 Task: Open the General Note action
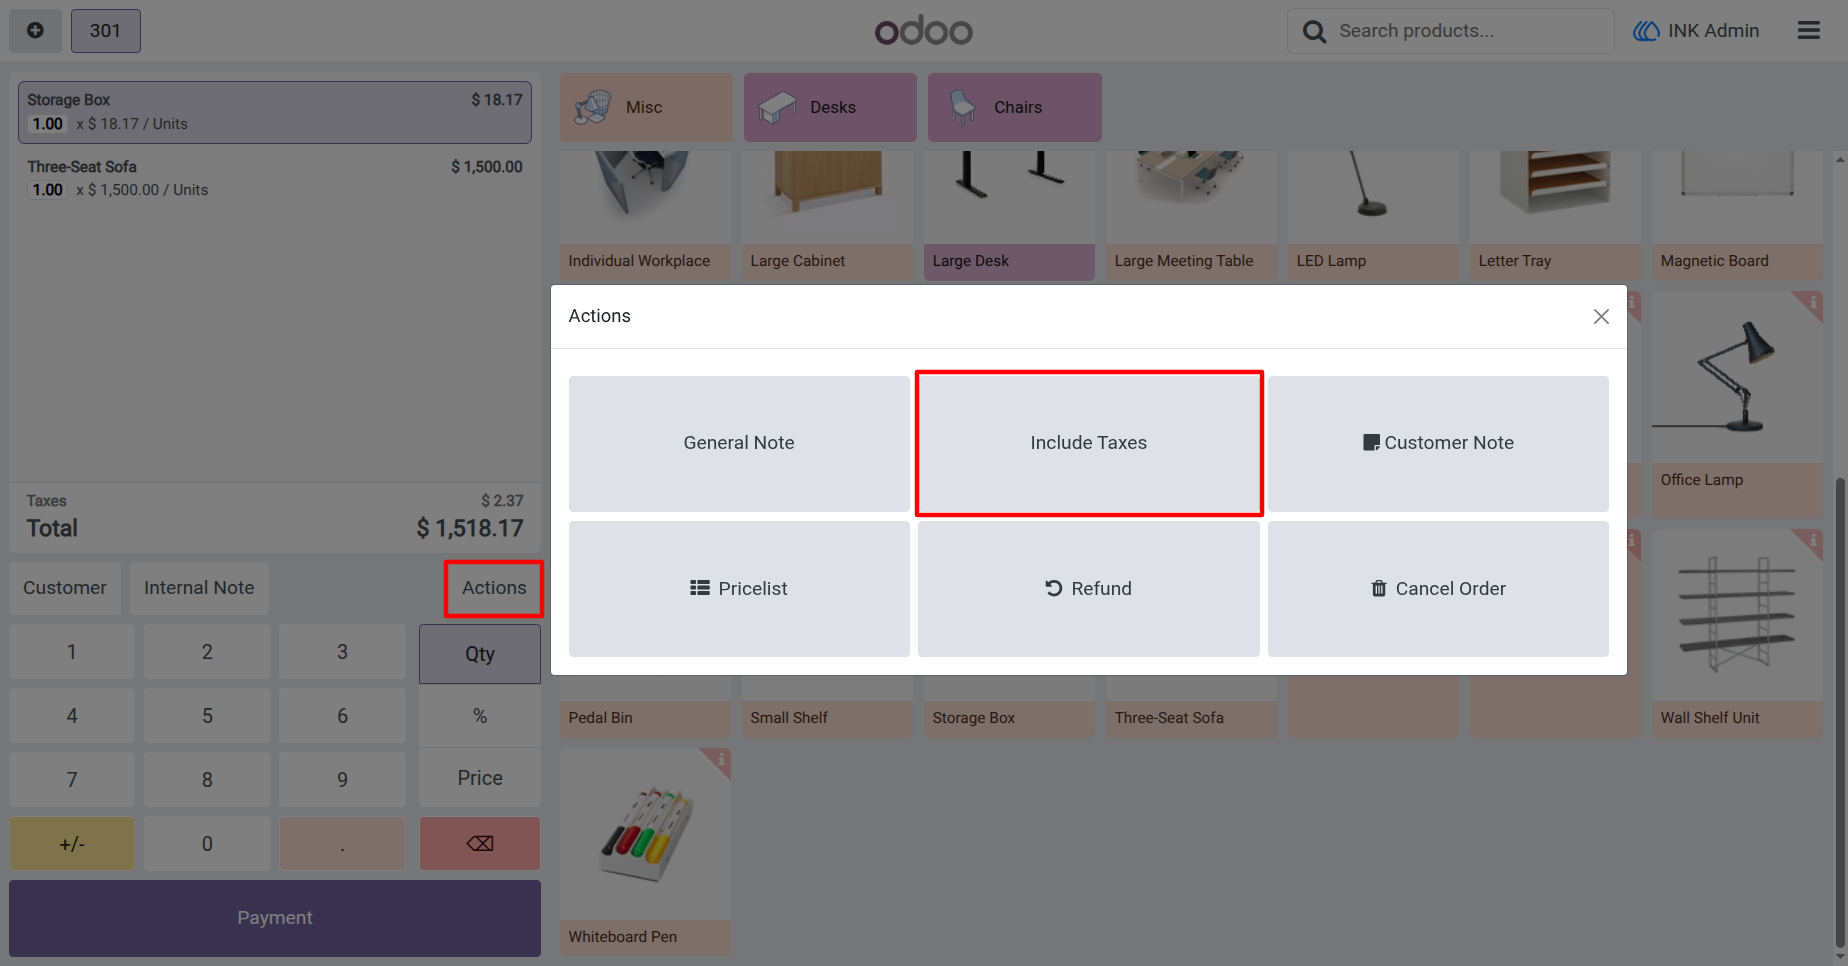coord(739,443)
